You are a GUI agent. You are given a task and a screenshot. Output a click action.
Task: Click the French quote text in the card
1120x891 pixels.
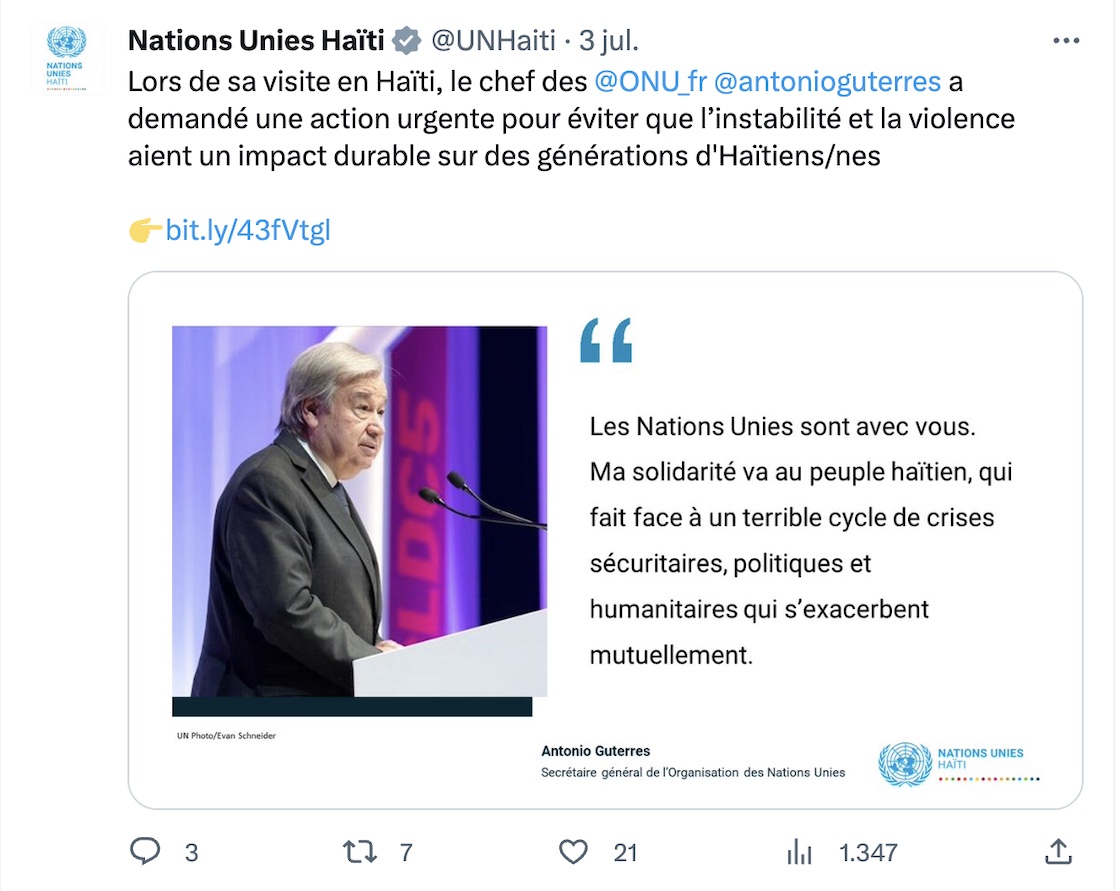[800, 540]
